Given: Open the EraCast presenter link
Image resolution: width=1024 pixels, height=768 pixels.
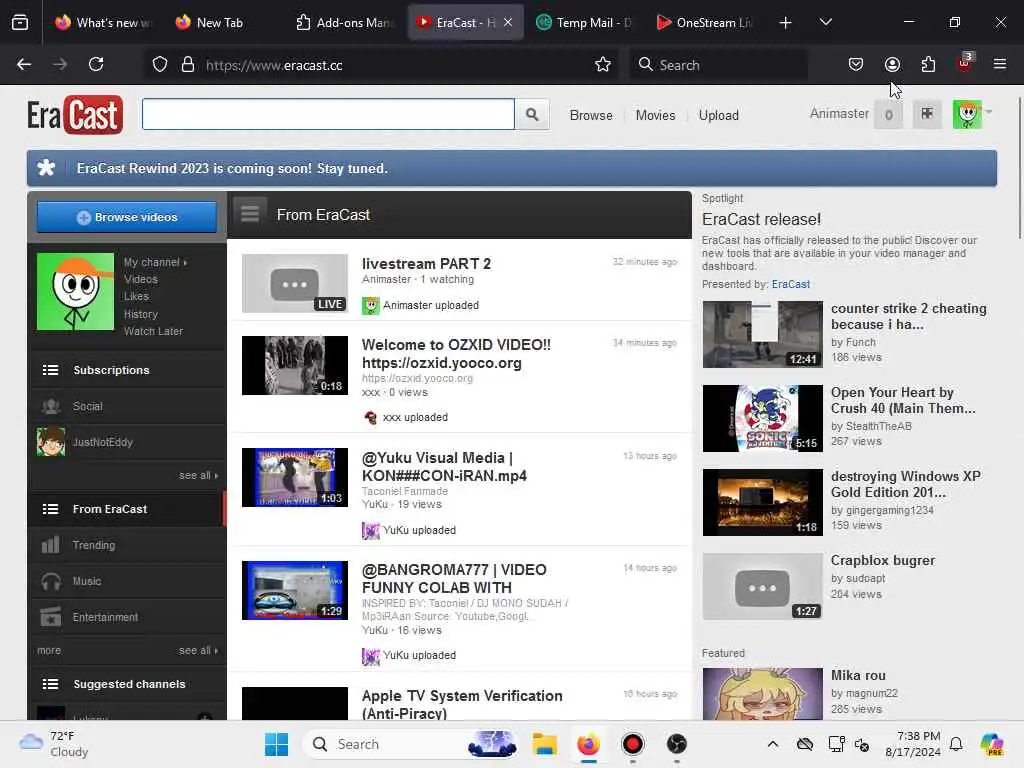Looking at the screenshot, I should click(x=790, y=284).
